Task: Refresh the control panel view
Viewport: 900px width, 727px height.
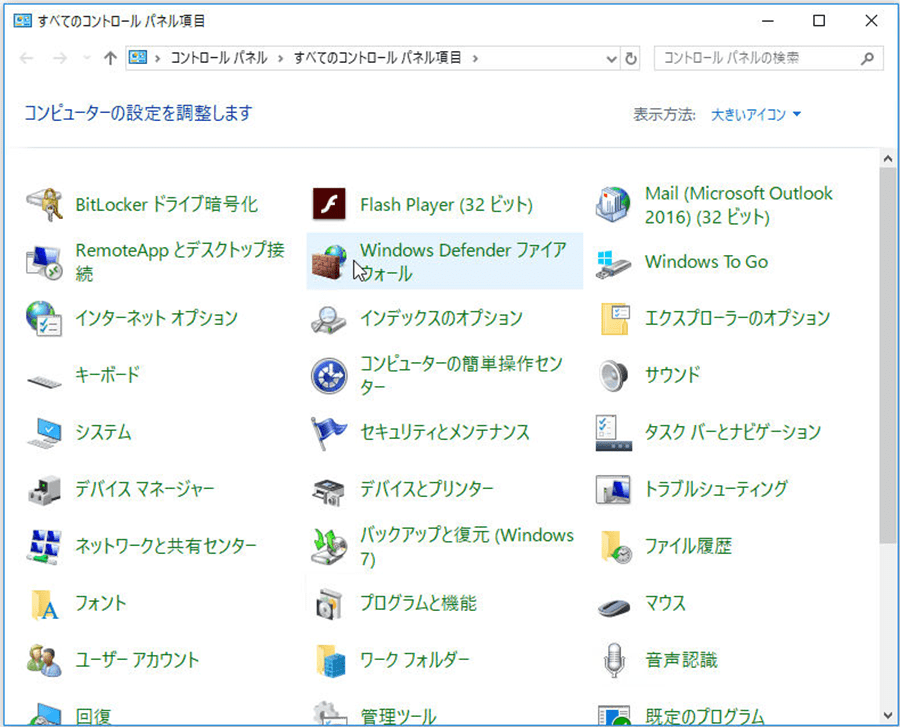Action: (631, 59)
